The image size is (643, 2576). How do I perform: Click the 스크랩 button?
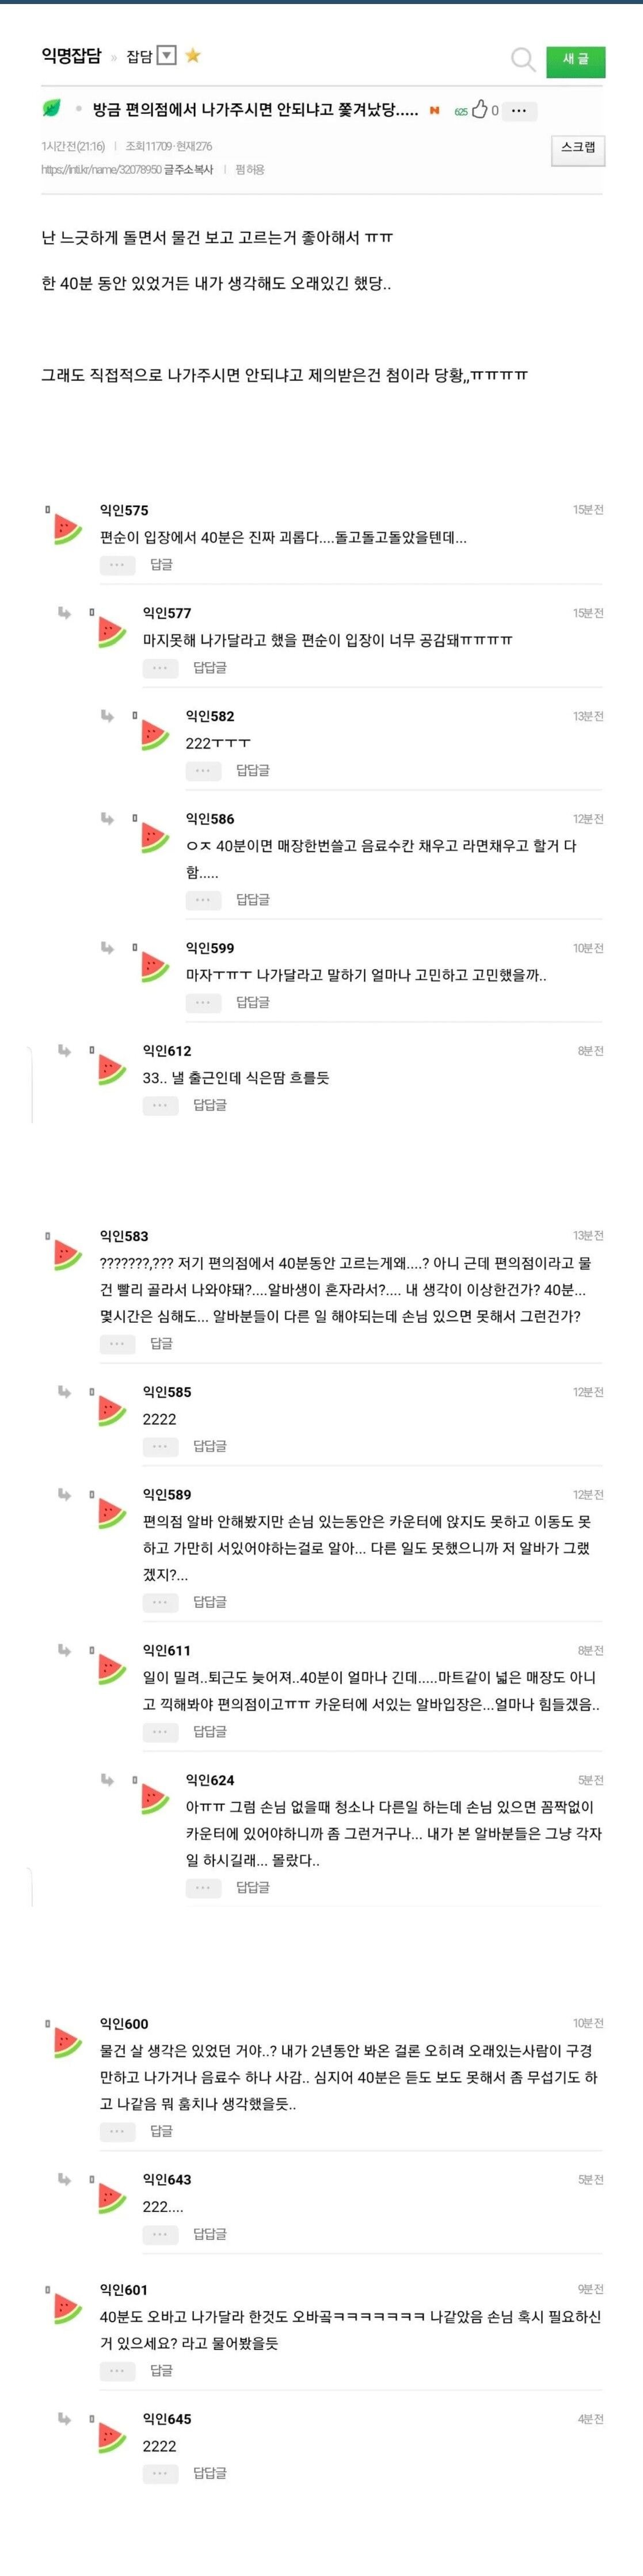coord(578,149)
